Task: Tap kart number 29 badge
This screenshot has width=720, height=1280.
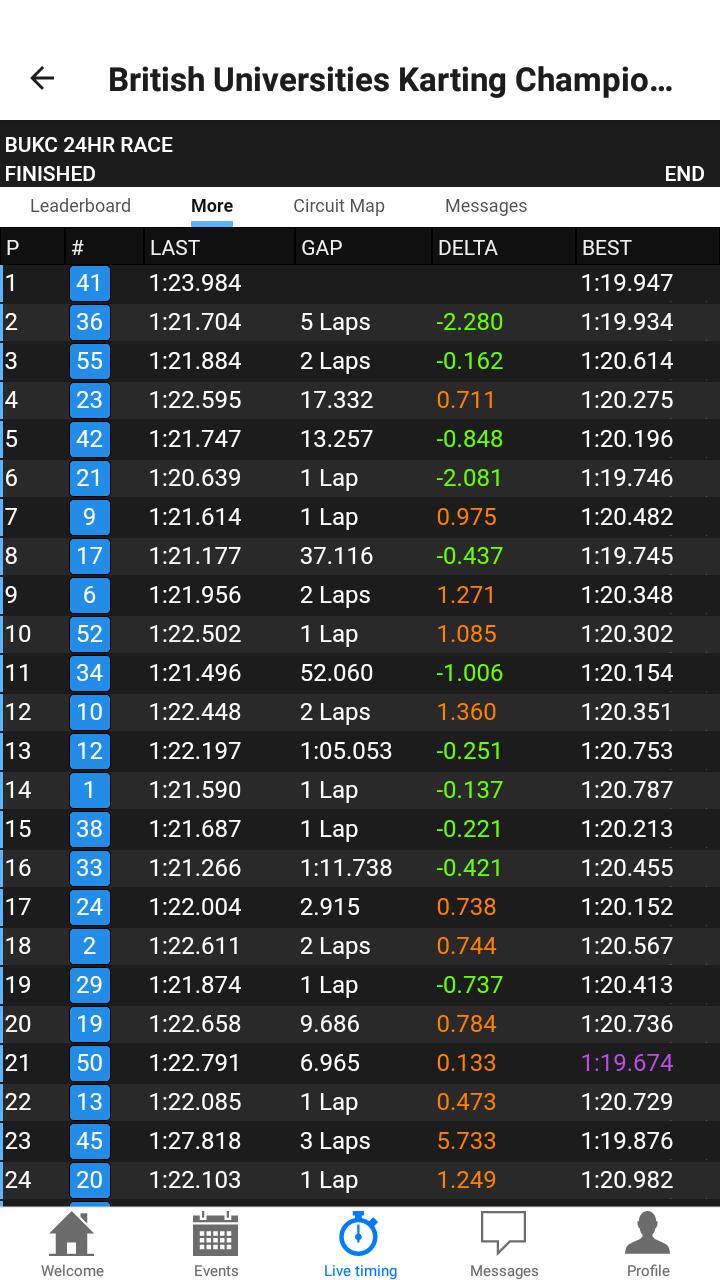Action: (x=90, y=985)
